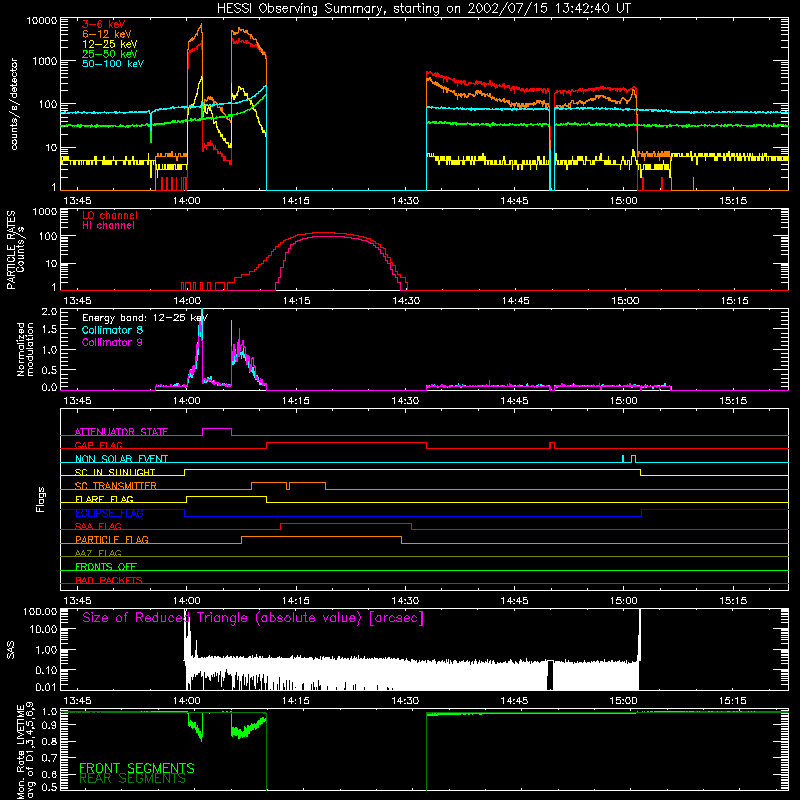Select the 3-6 keV legend label

tap(104, 24)
